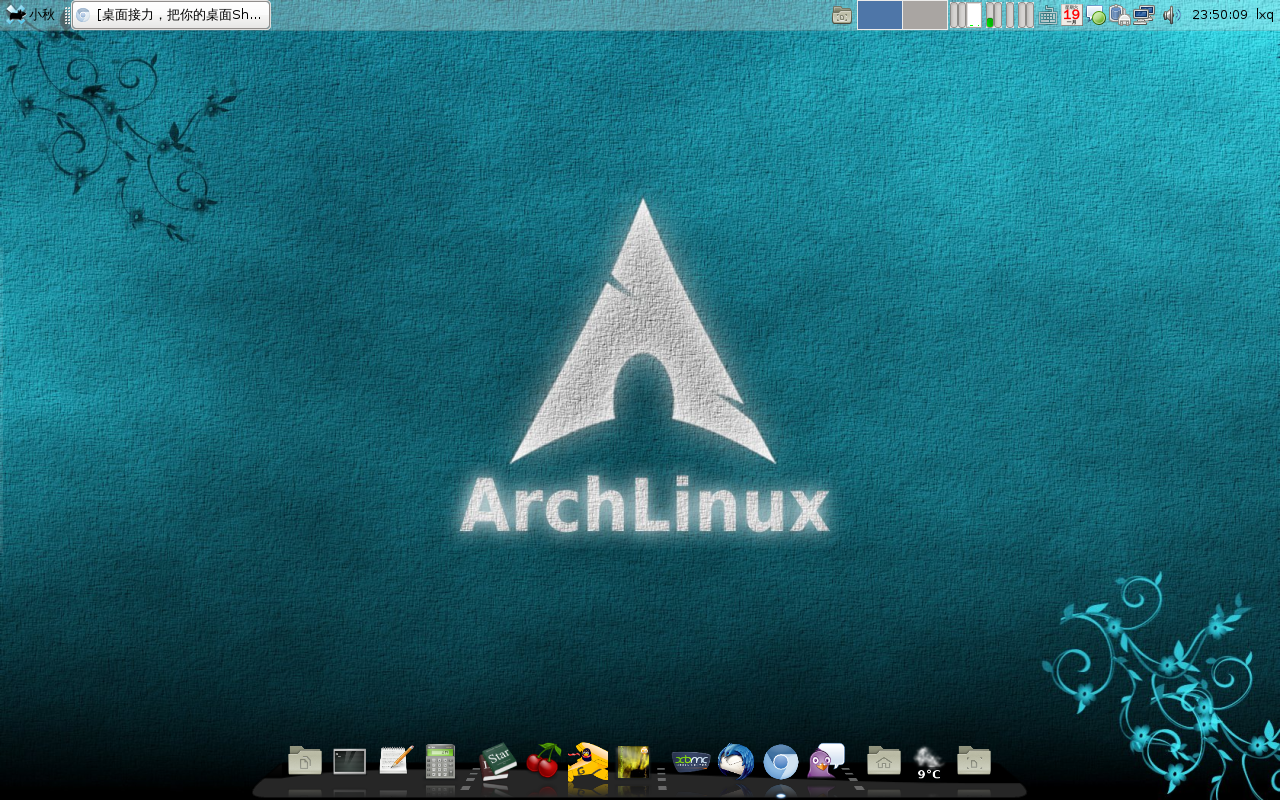This screenshot has height=800, width=1280.
Task: Switch to the gray second workspace
Action: 925,15
